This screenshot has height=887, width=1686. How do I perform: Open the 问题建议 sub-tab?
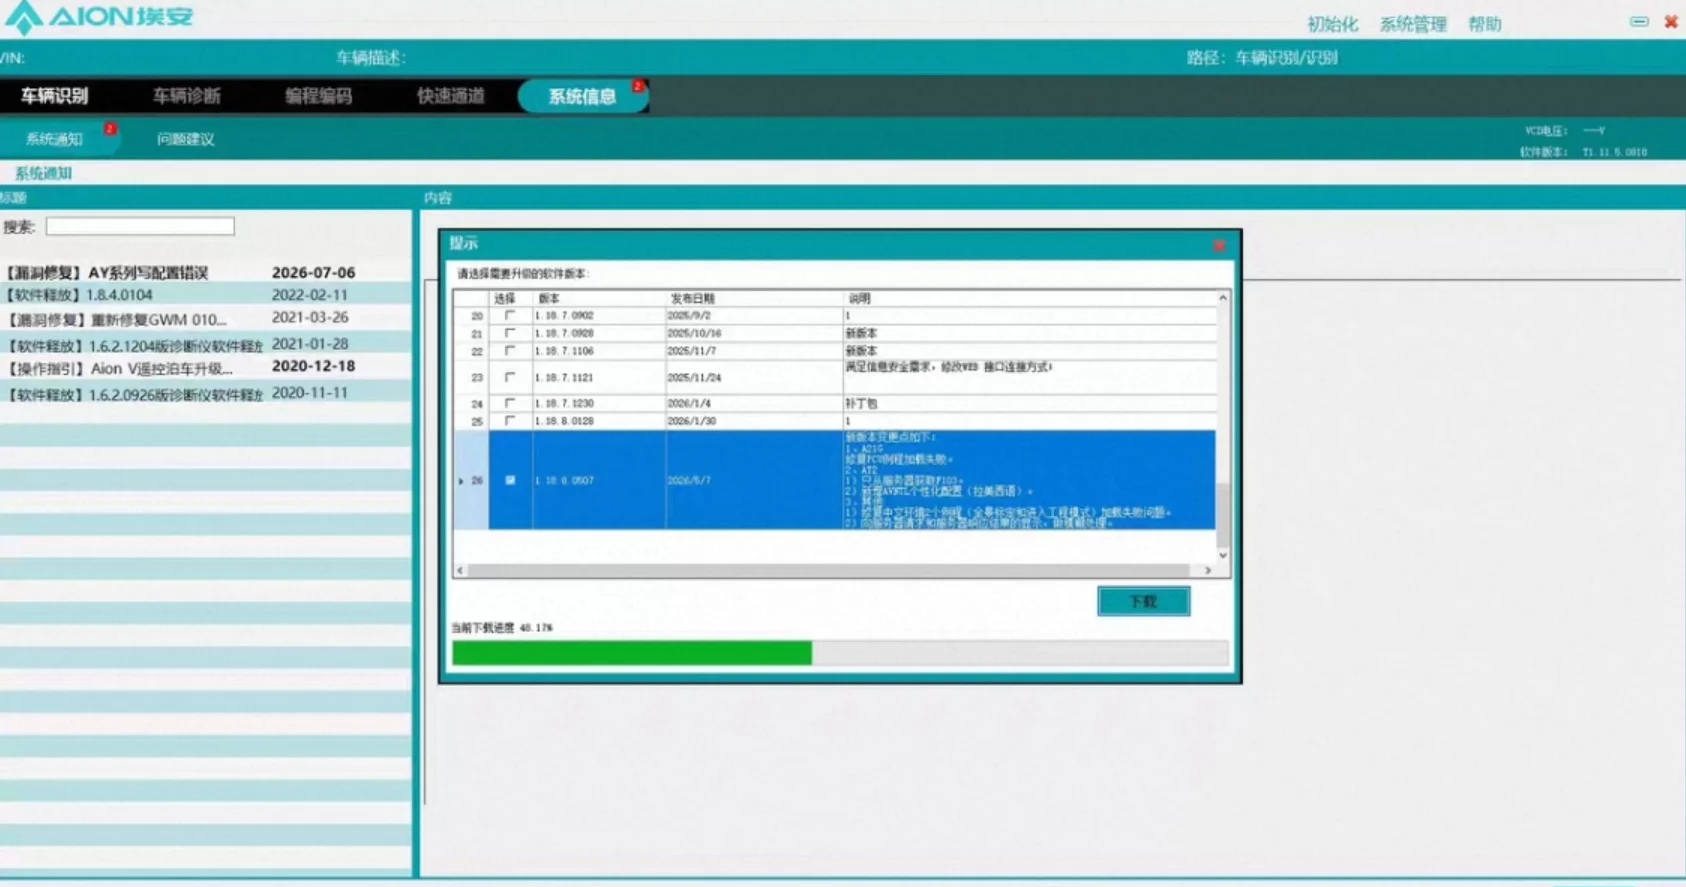[185, 139]
